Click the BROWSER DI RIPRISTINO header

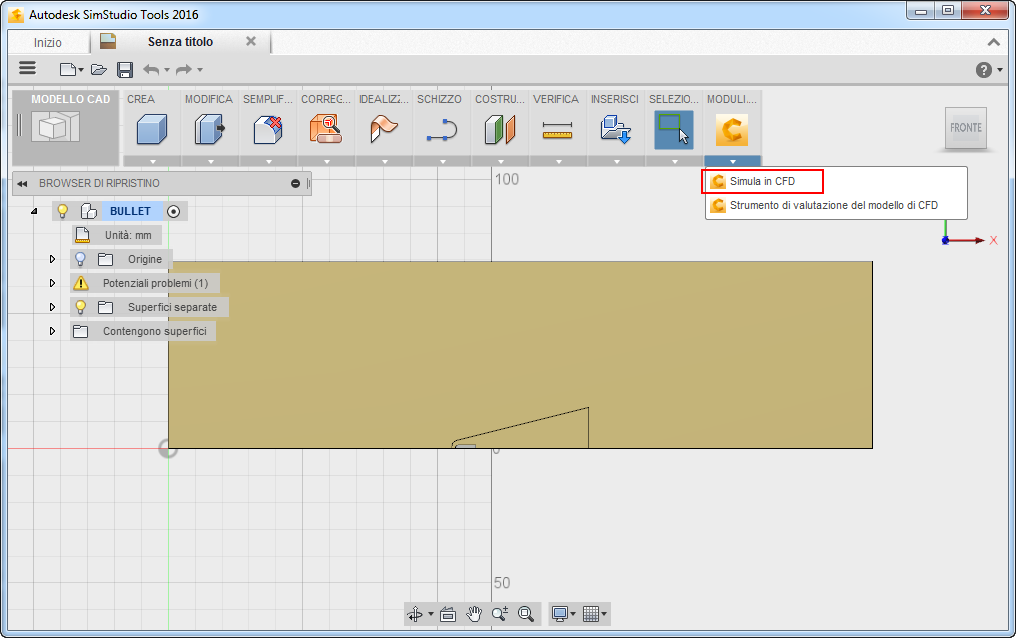(x=99, y=183)
